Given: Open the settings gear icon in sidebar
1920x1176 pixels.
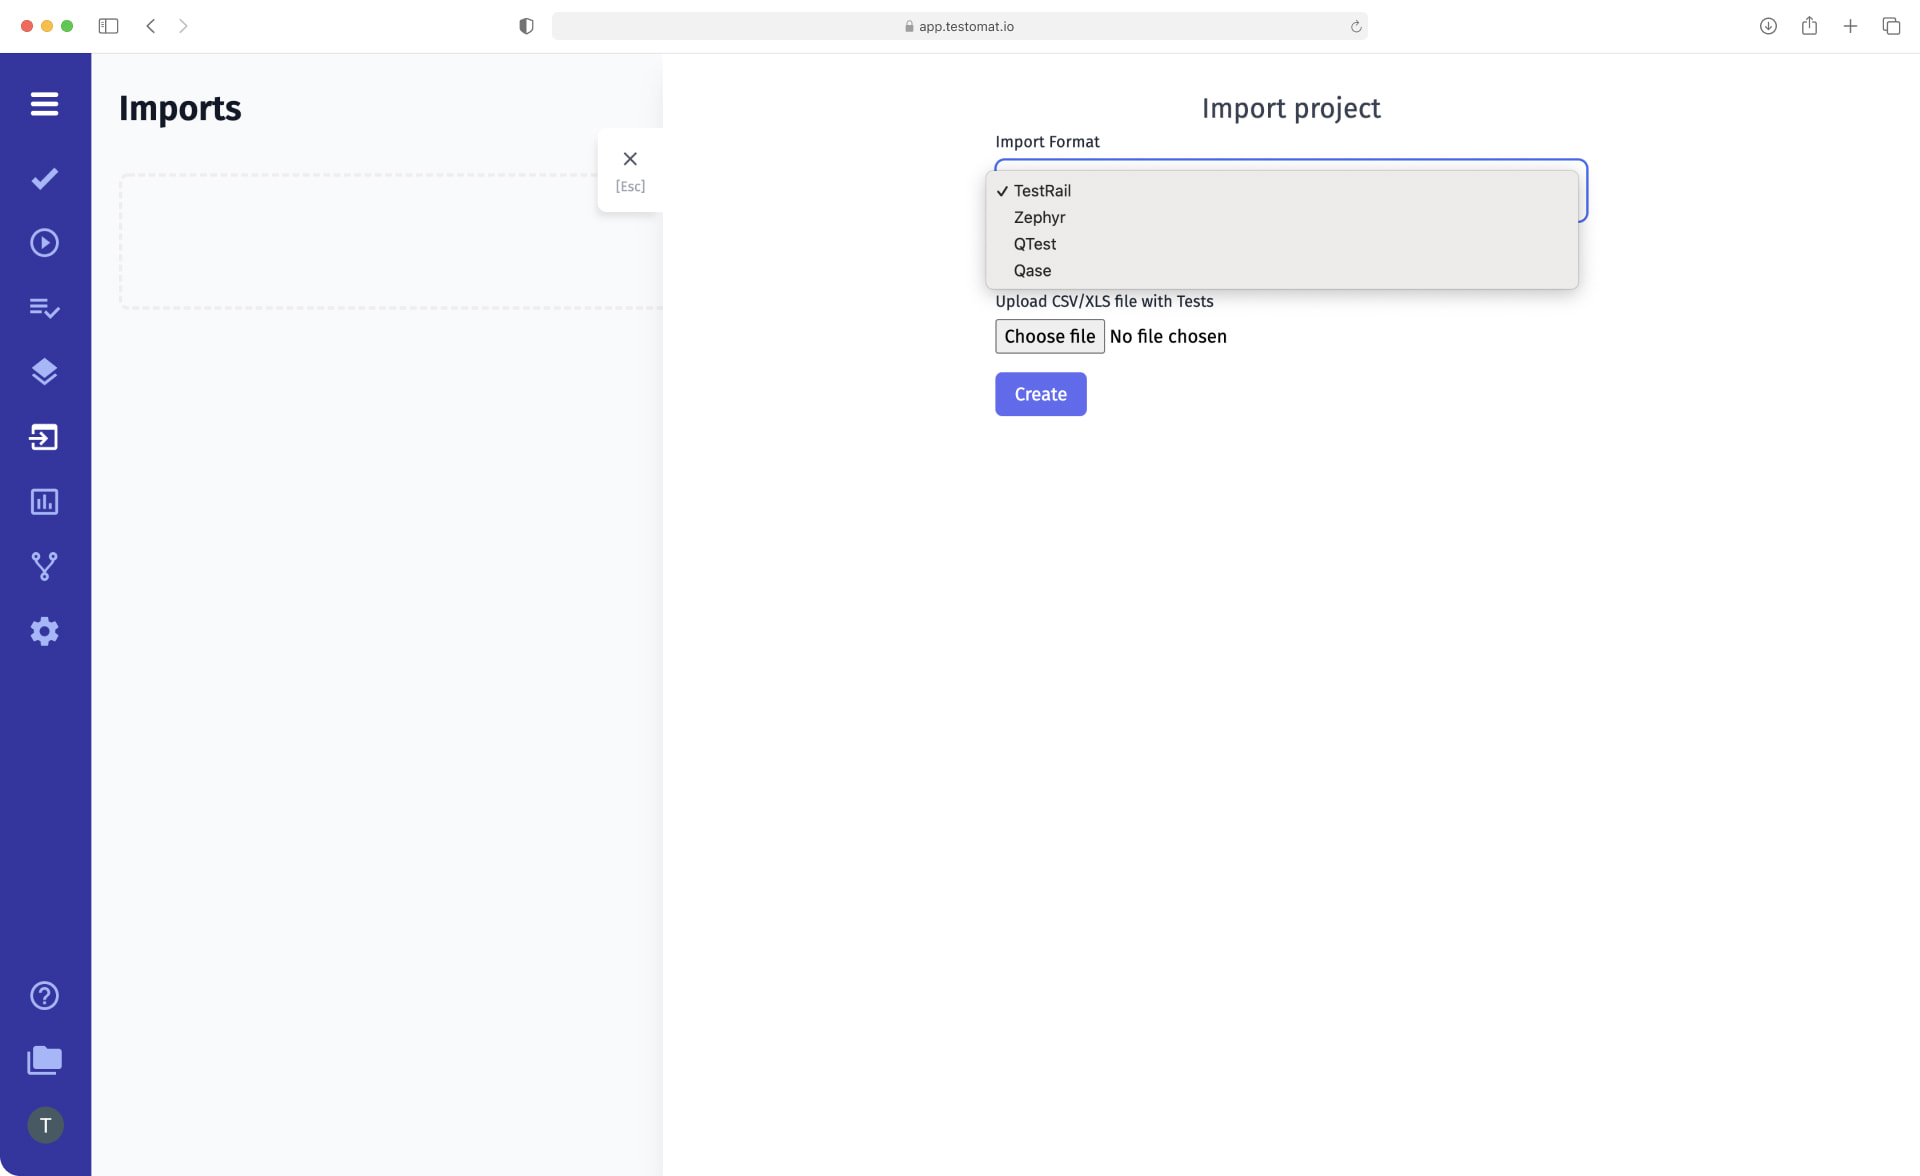Looking at the screenshot, I should (44, 632).
